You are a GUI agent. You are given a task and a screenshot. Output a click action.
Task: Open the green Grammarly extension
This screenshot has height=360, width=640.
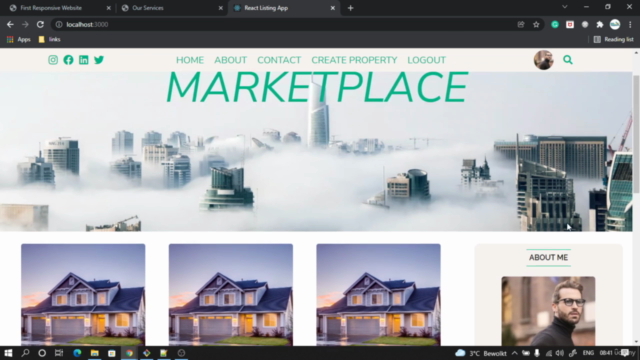click(555, 24)
